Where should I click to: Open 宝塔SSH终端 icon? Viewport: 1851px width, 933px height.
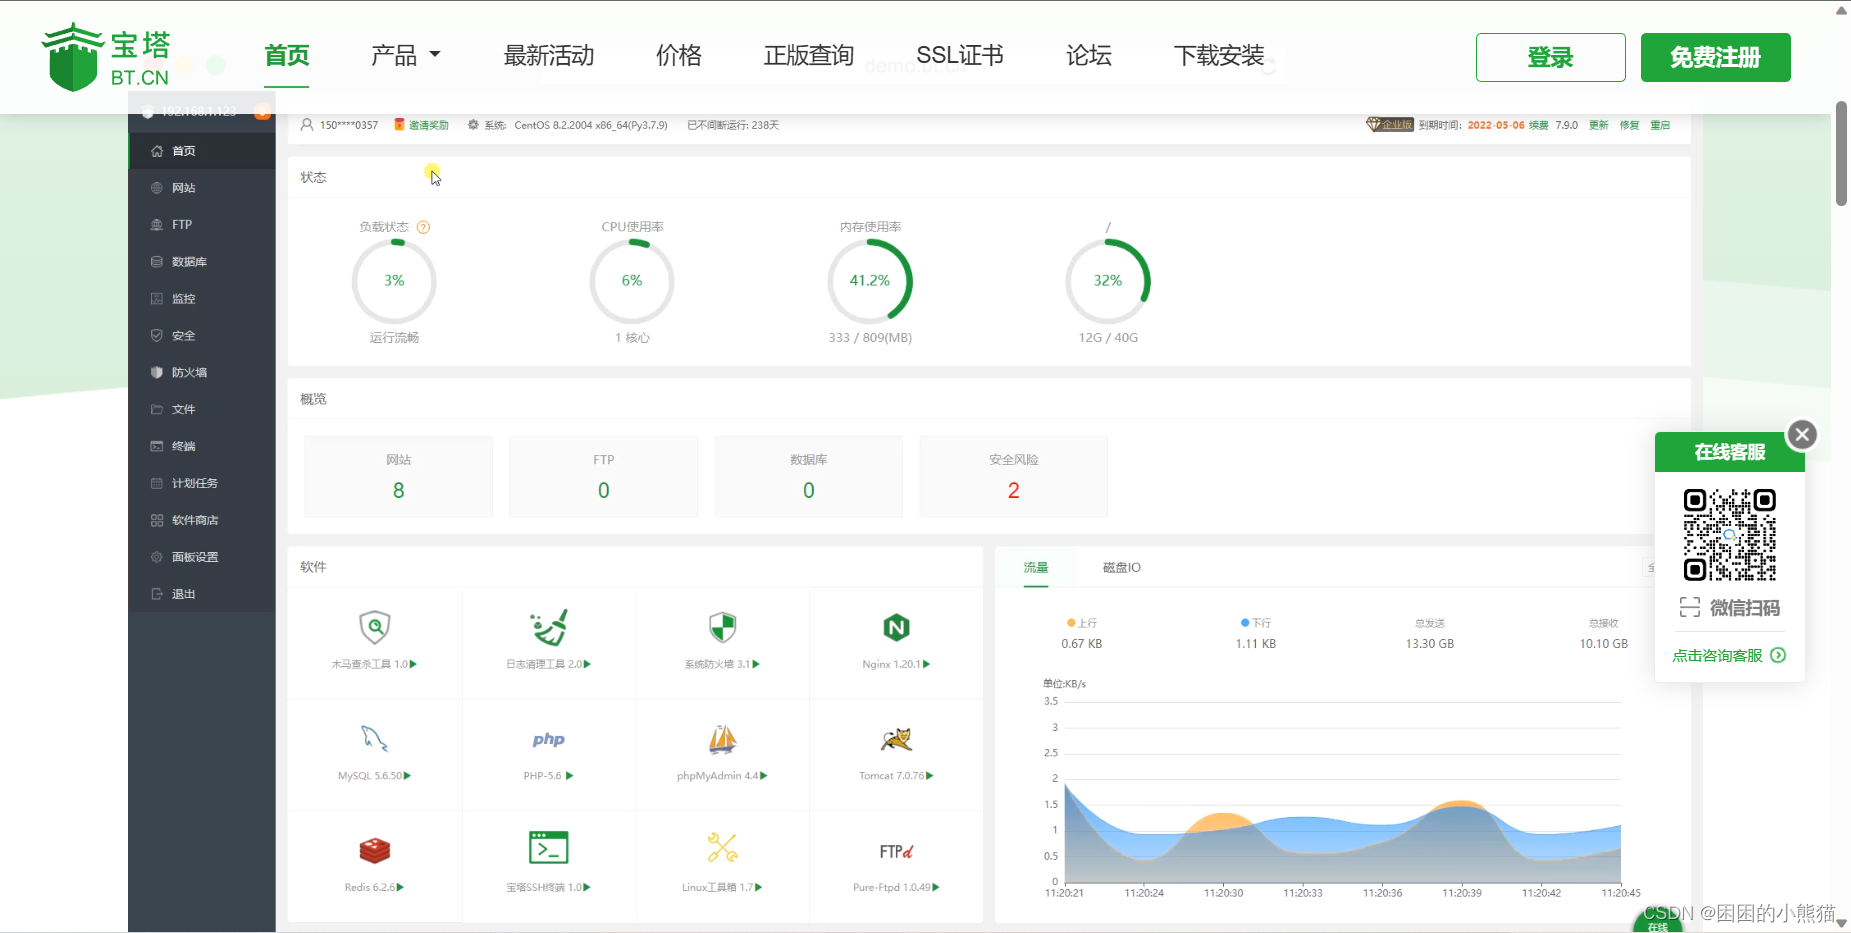(x=548, y=848)
